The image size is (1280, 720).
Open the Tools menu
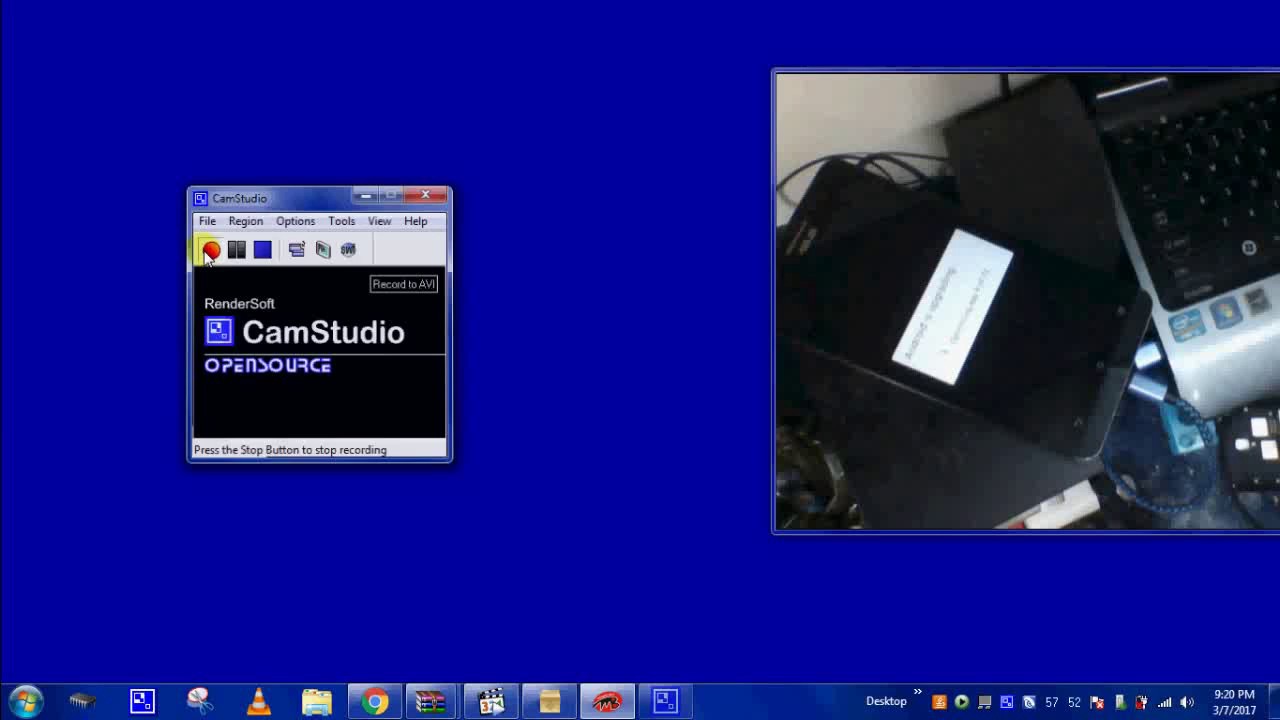(x=341, y=221)
